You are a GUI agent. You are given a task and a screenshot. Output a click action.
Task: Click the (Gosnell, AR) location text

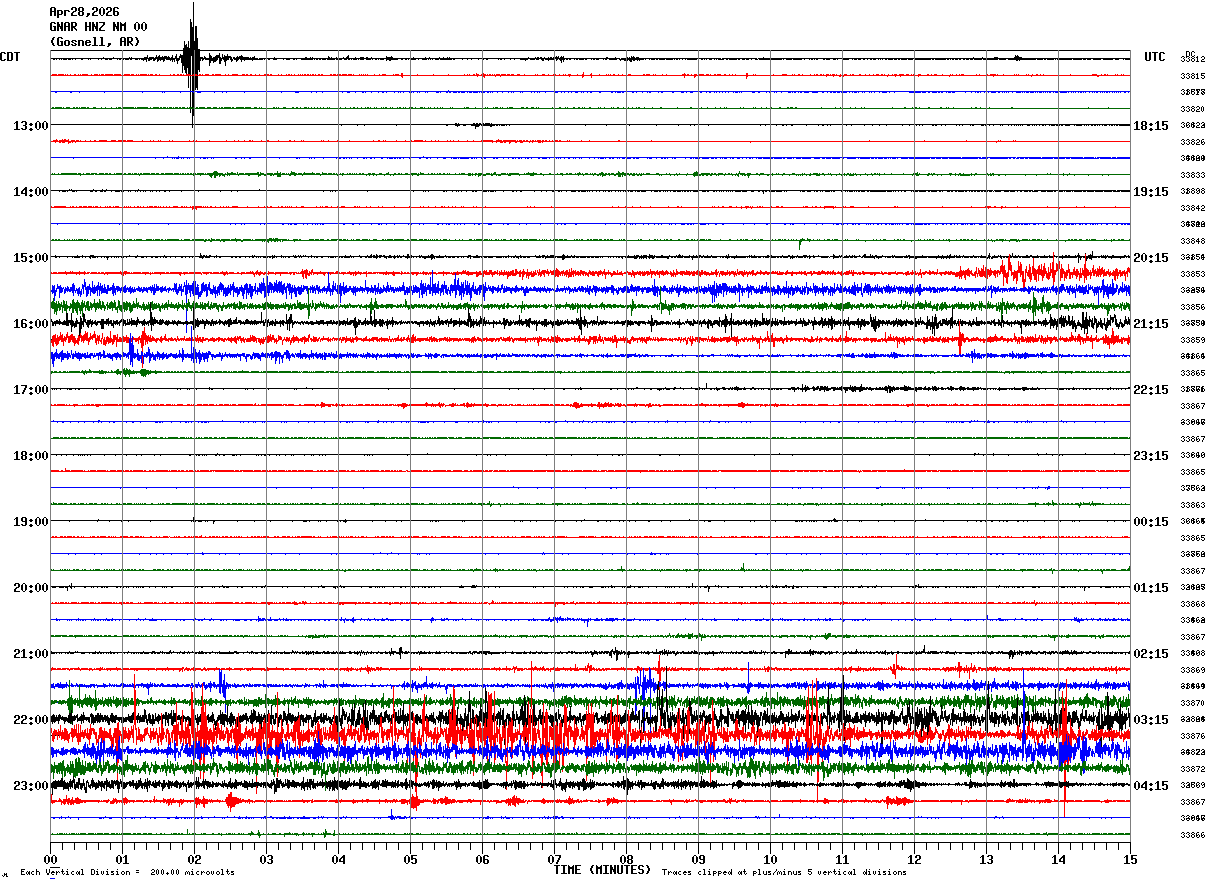95,42
